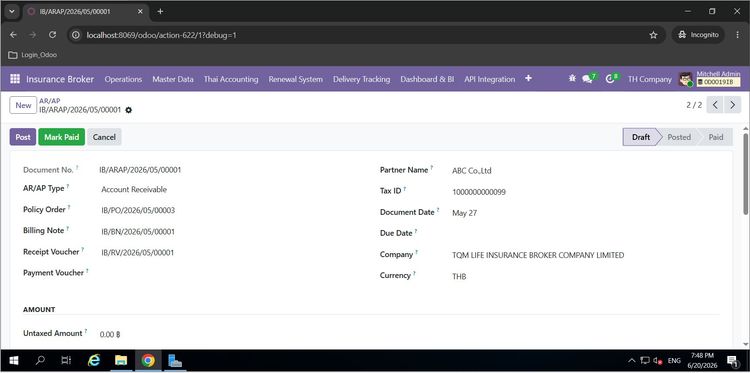This screenshot has height=373, width=750.
Task: Open the gear actions menu beside document number
Action: pyautogui.click(x=128, y=110)
